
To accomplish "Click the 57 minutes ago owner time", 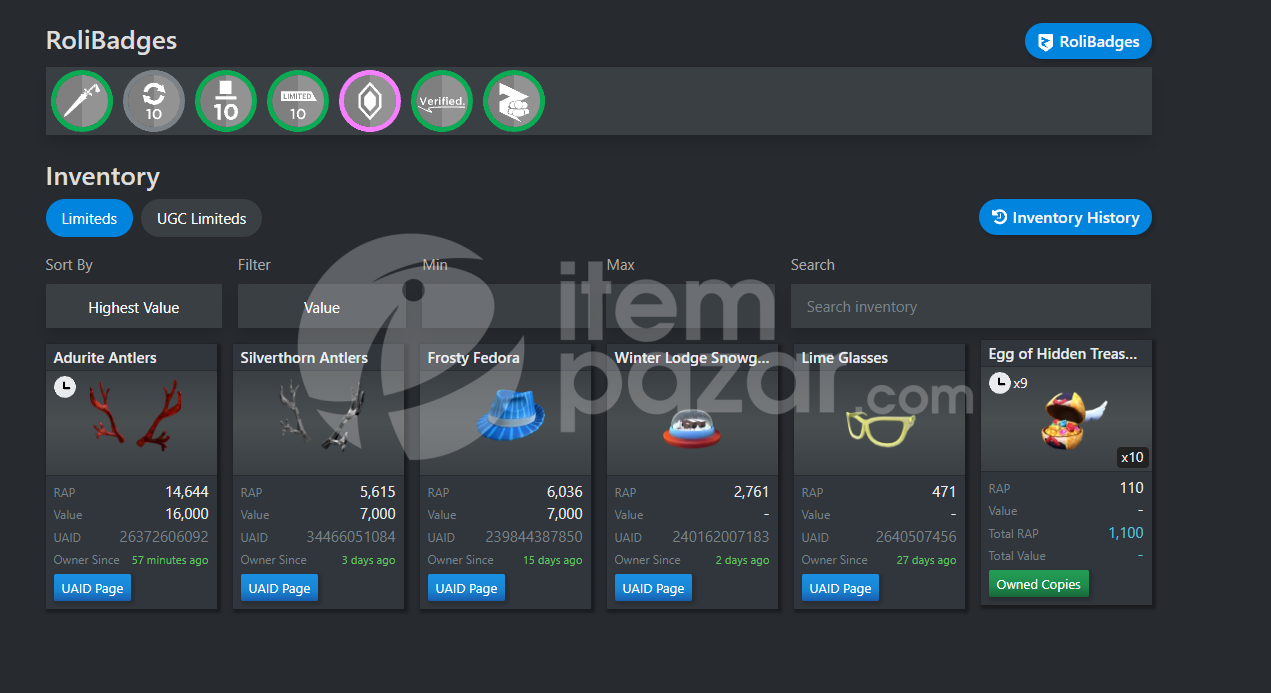I will point(170,560).
